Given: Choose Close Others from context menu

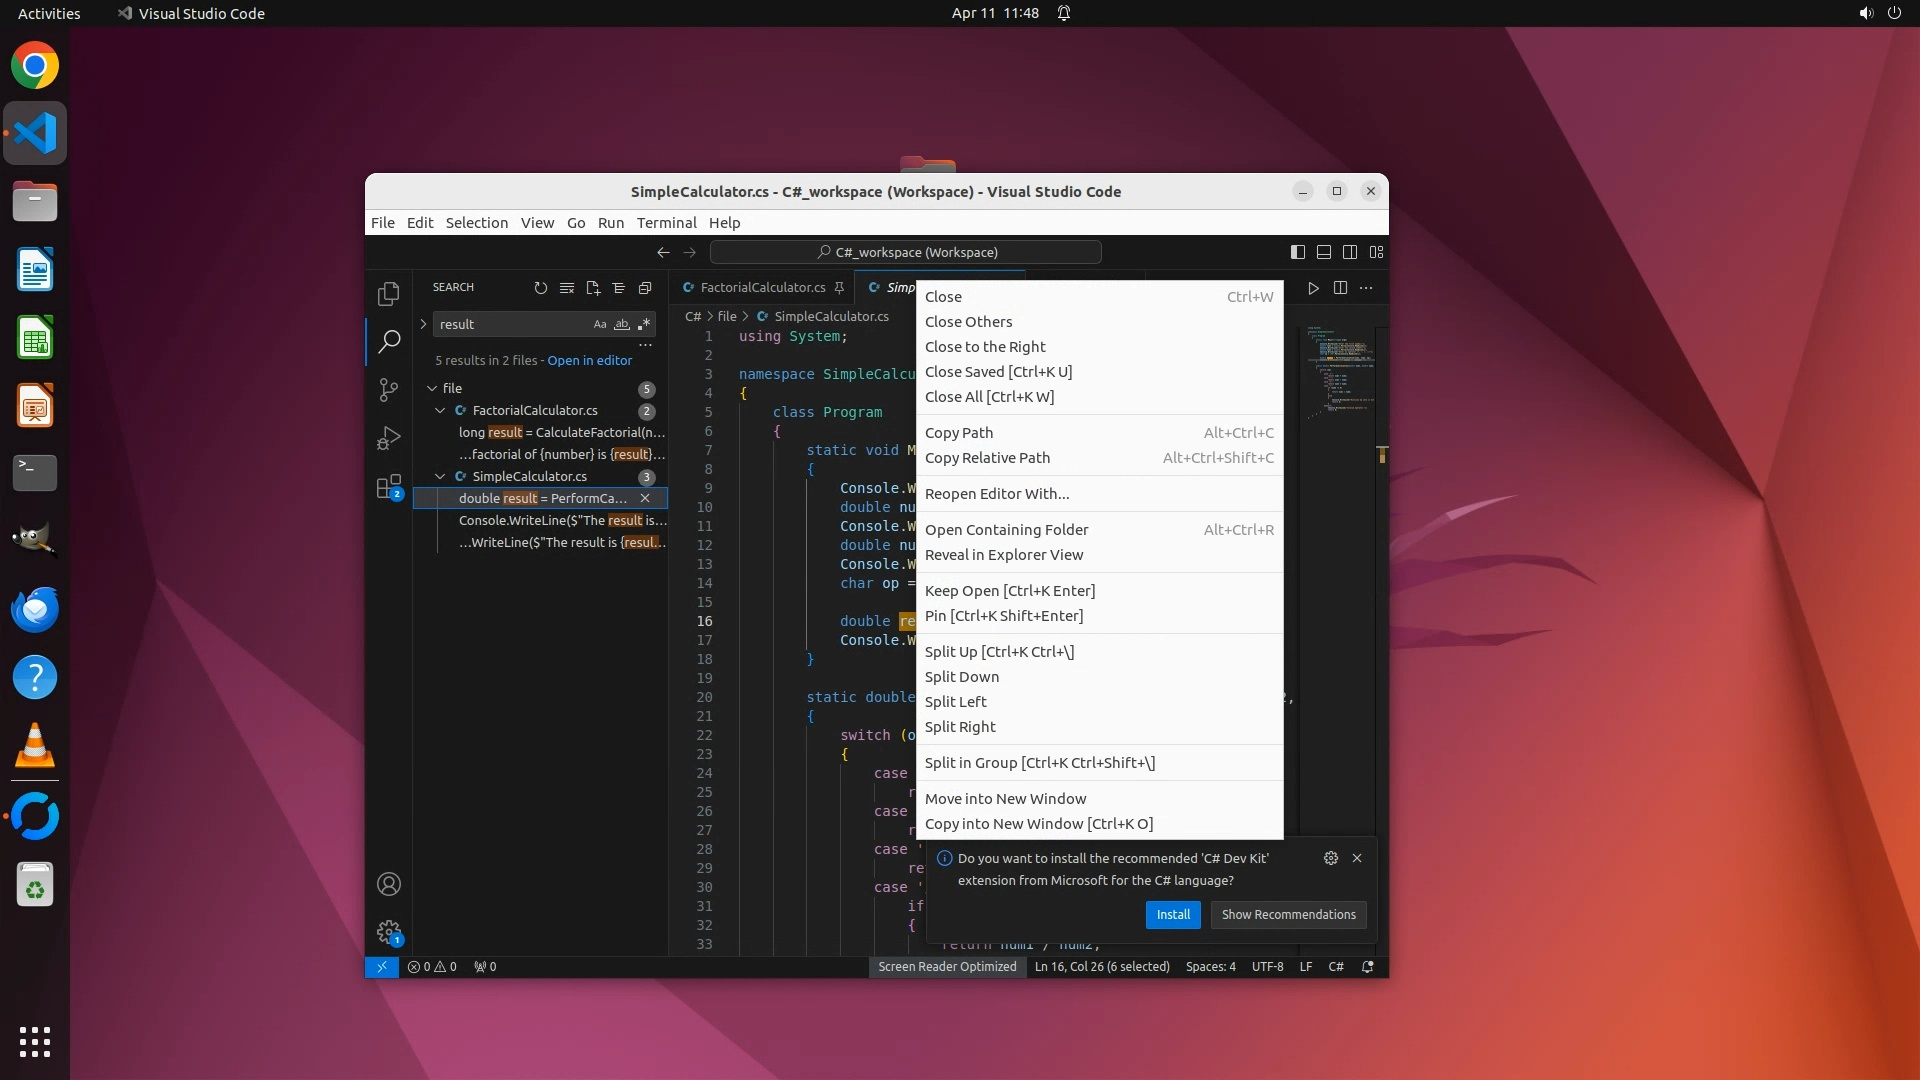Looking at the screenshot, I should (x=968, y=322).
